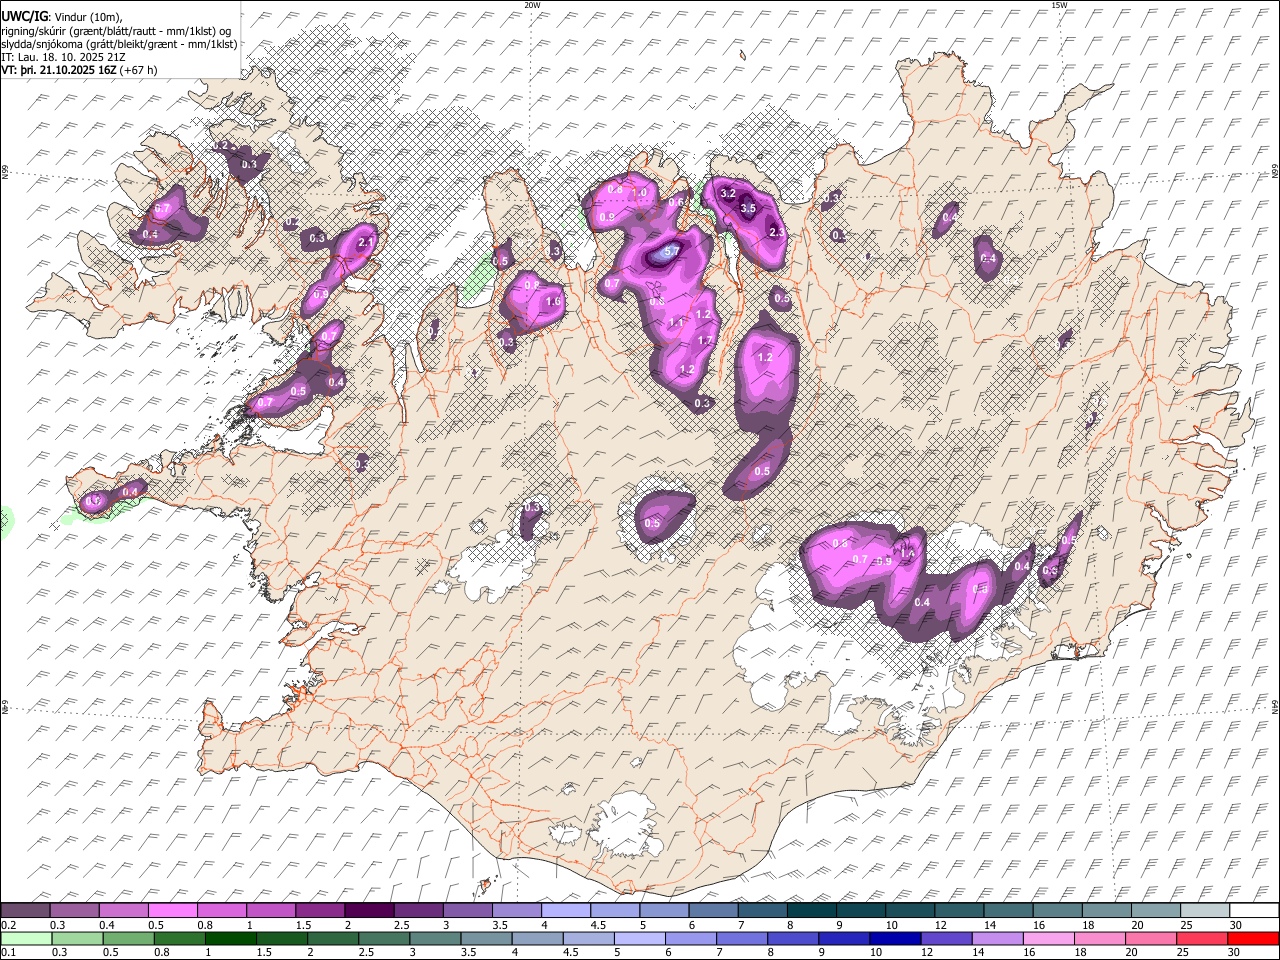
Task: Click the 1.1 snowfall value on the map
Action: coord(676,323)
